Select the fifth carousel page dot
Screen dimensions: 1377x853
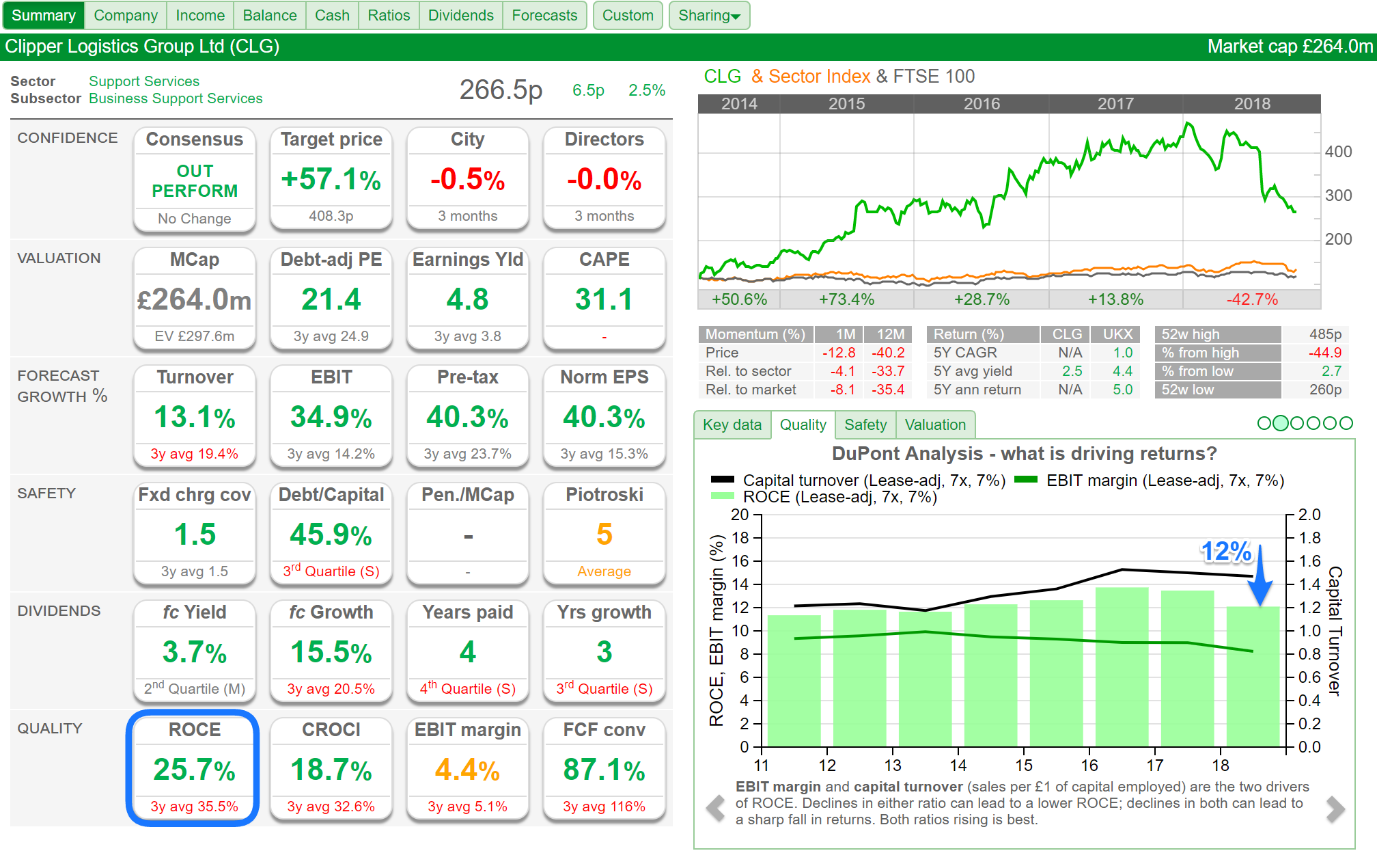tap(1329, 424)
